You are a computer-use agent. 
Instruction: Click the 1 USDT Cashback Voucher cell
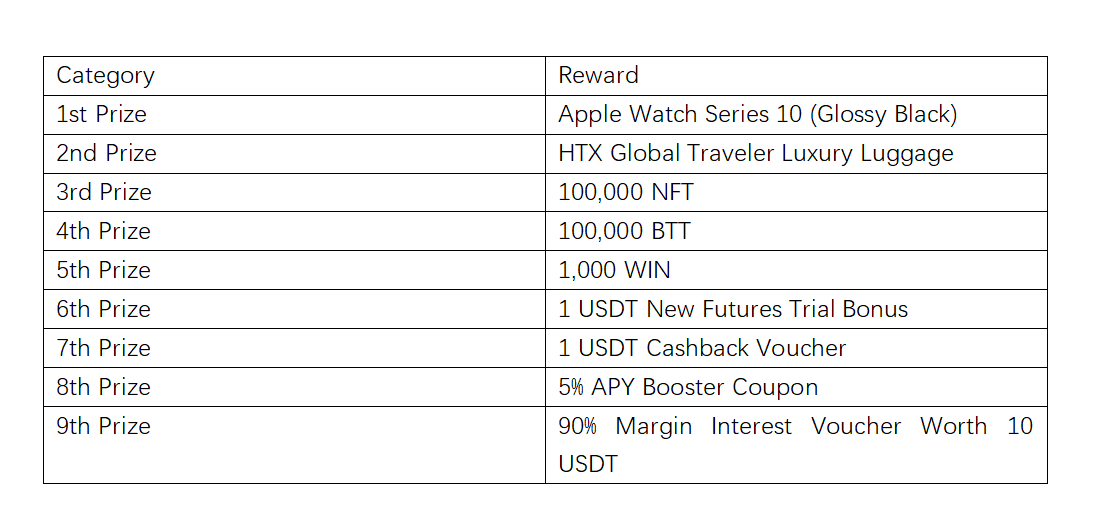point(701,349)
